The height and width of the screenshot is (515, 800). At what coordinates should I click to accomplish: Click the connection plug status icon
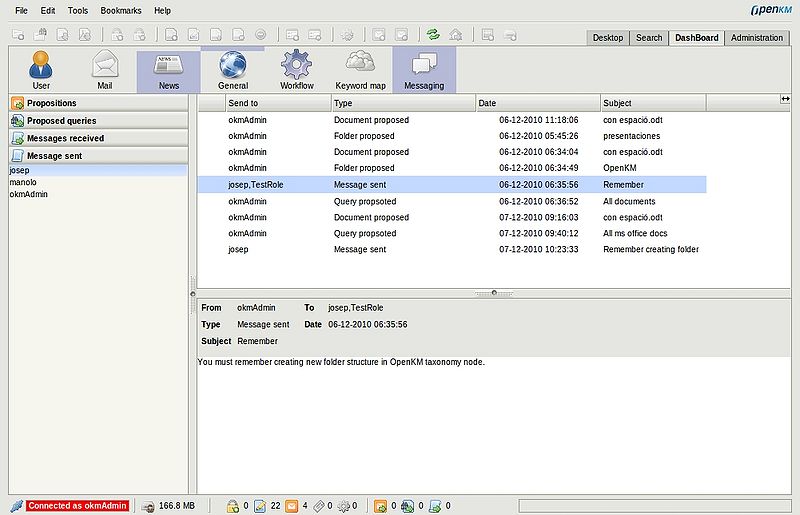click(x=16, y=506)
